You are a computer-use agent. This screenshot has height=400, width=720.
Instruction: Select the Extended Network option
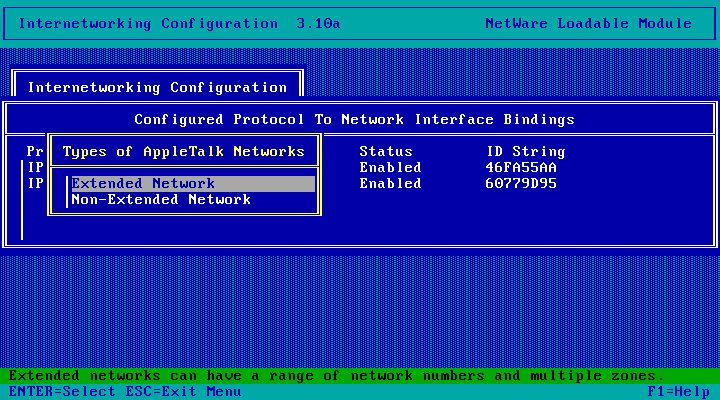pos(193,184)
